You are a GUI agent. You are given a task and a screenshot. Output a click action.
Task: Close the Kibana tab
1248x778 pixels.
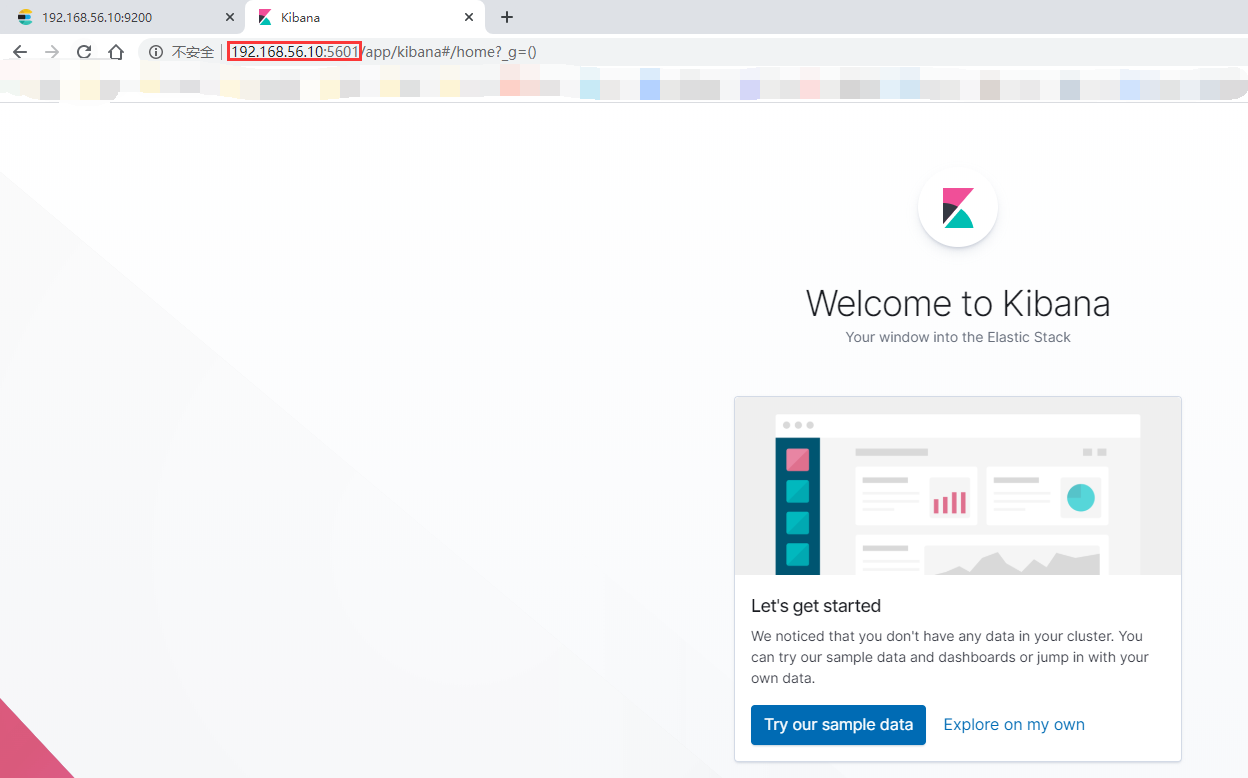click(469, 17)
